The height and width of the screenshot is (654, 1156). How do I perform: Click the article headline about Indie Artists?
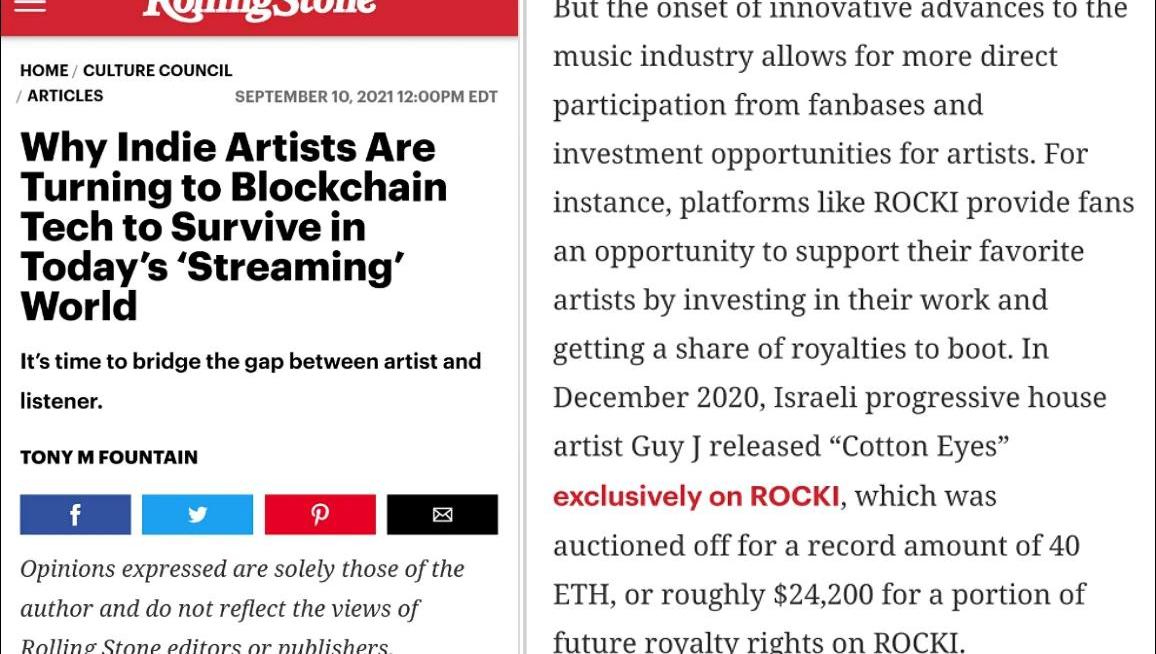[x=233, y=227]
